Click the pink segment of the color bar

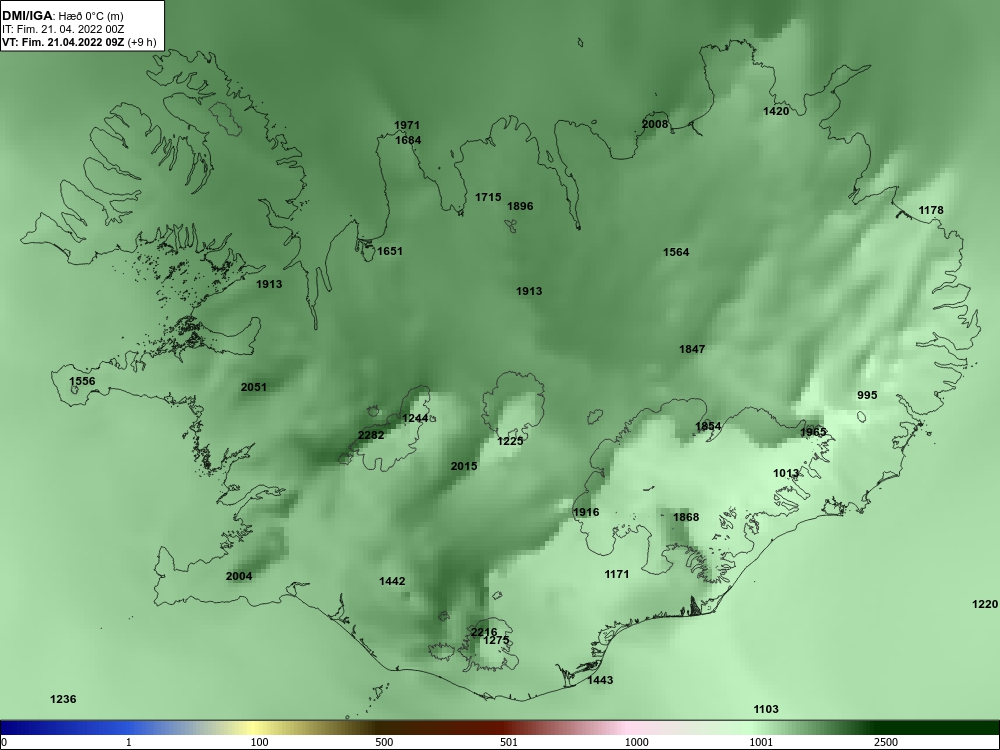(x=628, y=728)
